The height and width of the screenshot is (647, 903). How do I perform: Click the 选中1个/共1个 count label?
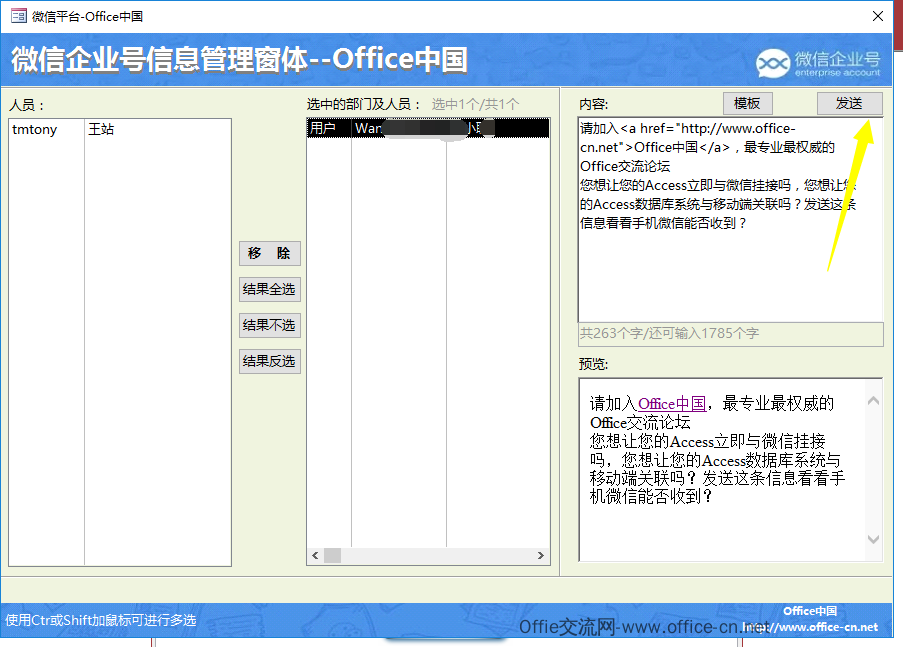[x=476, y=104]
